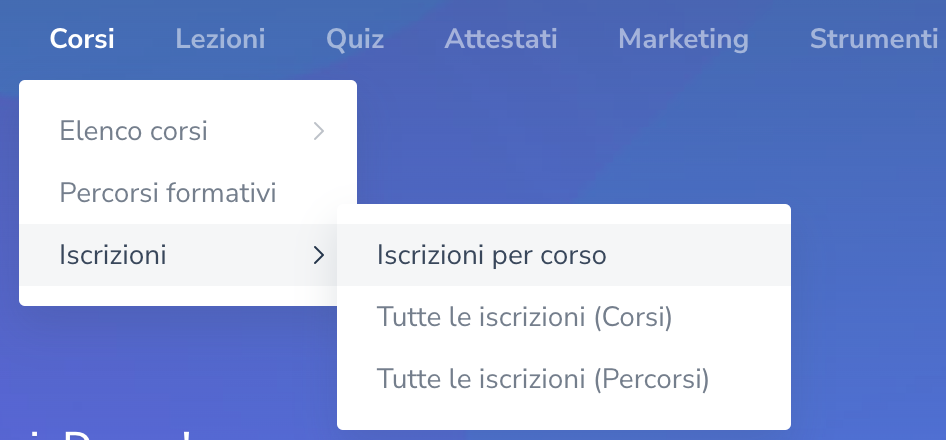Select Tutte le iscrizioni (Corsi)
This screenshot has width=946, height=440.
525,317
